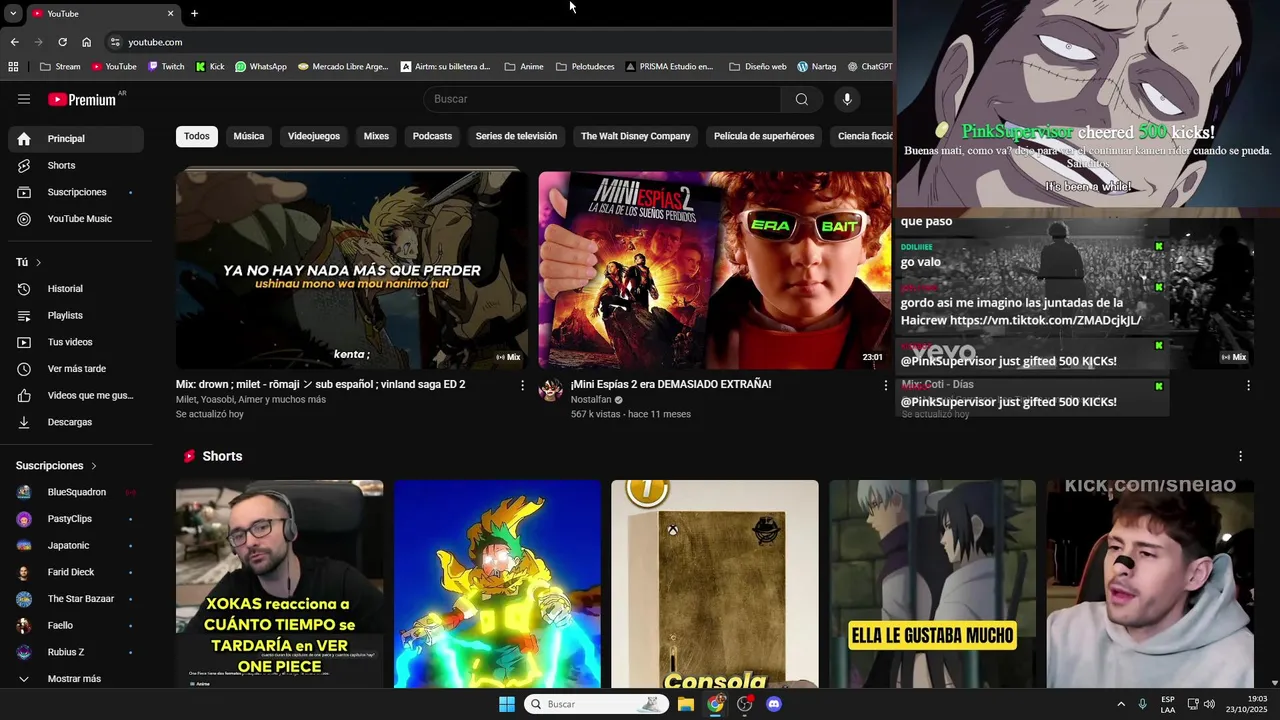
Task: Activate voice search microphone
Action: click(x=847, y=99)
